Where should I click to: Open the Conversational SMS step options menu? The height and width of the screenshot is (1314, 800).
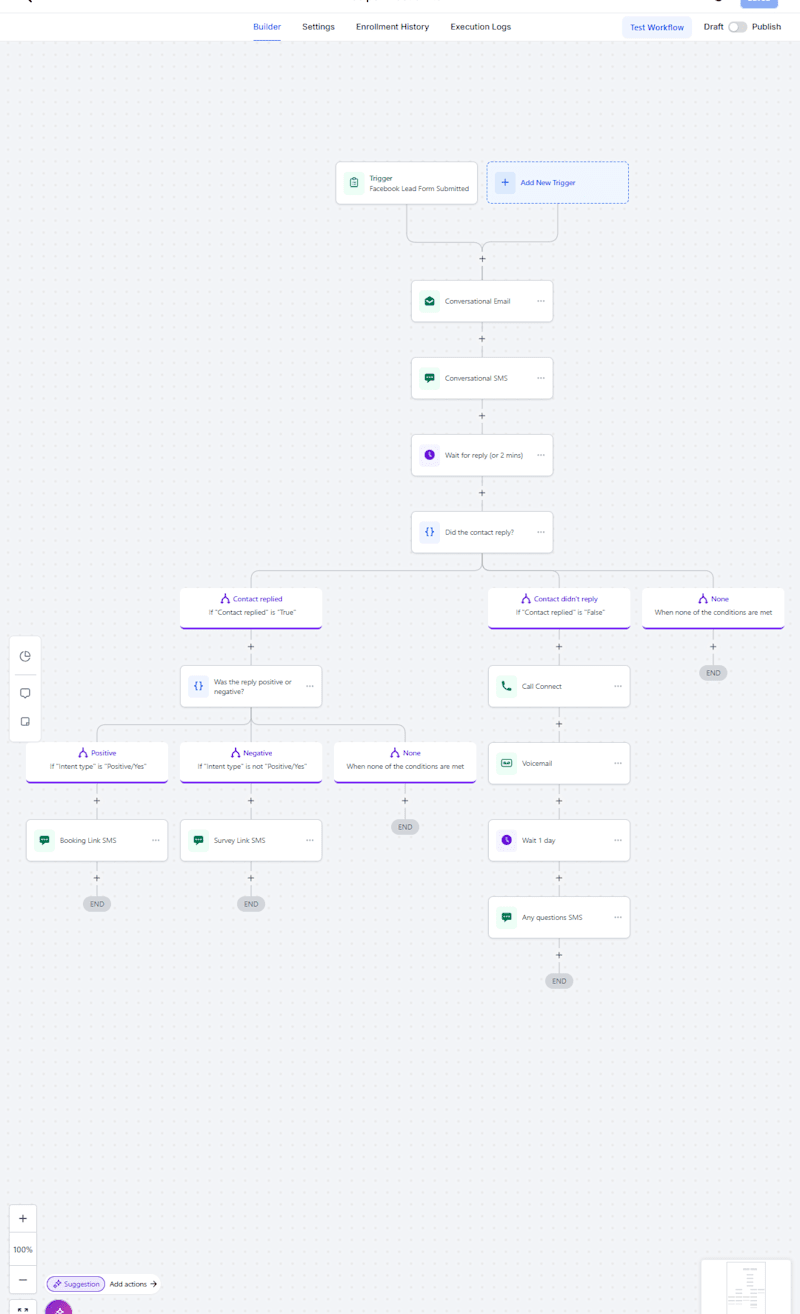pyautogui.click(x=541, y=378)
